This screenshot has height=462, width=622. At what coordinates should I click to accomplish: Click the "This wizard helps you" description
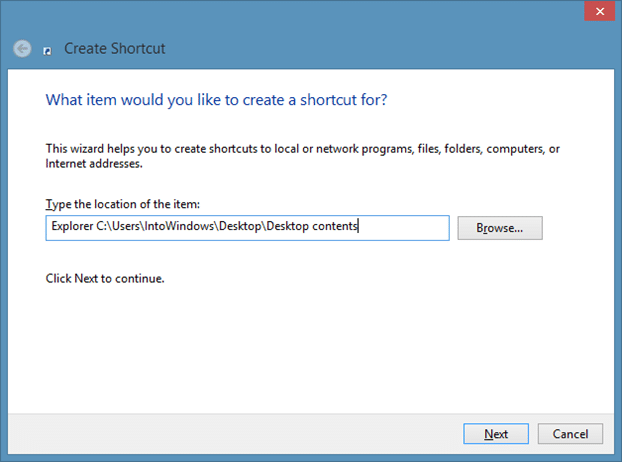pyautogui.click(x=302, y=156)
